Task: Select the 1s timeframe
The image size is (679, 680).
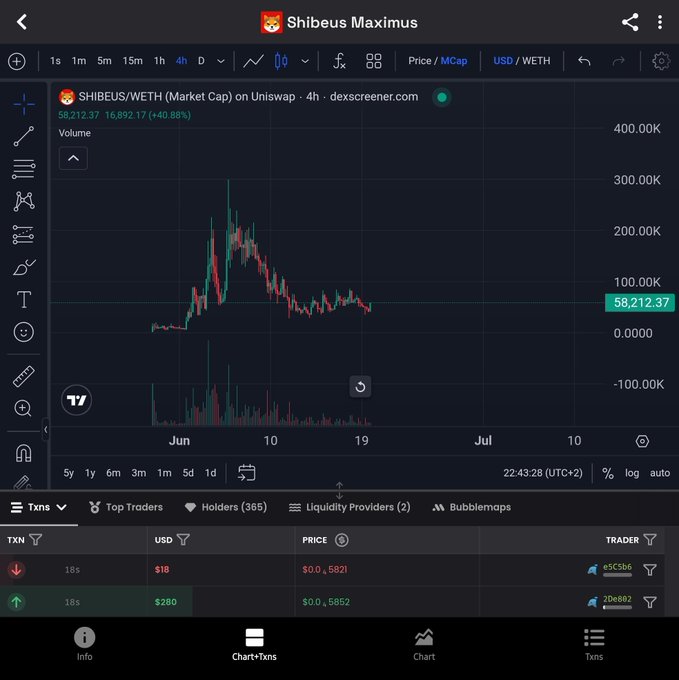Action: tap(55, 61)
